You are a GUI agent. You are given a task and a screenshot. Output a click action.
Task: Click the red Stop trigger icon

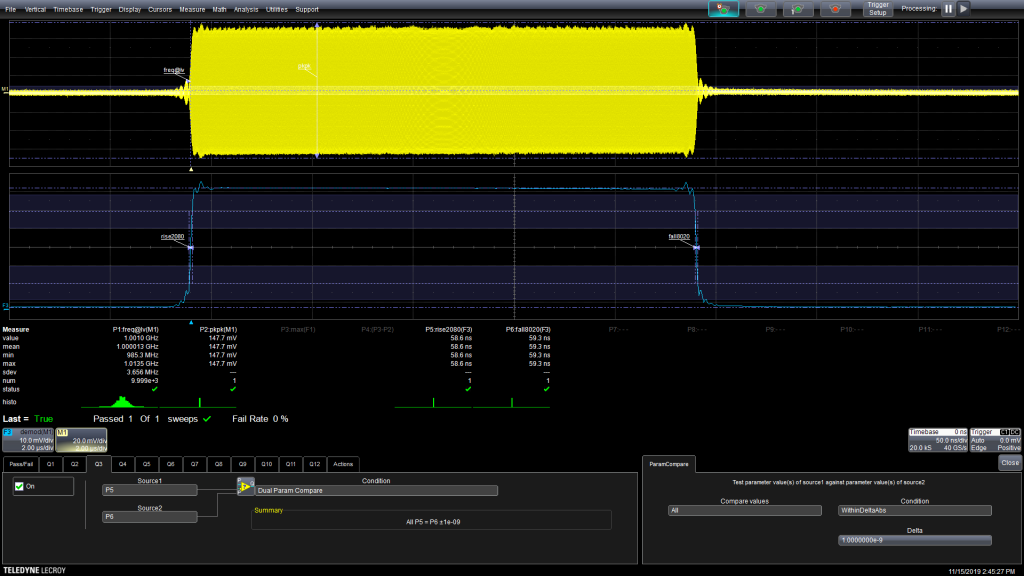835,8
